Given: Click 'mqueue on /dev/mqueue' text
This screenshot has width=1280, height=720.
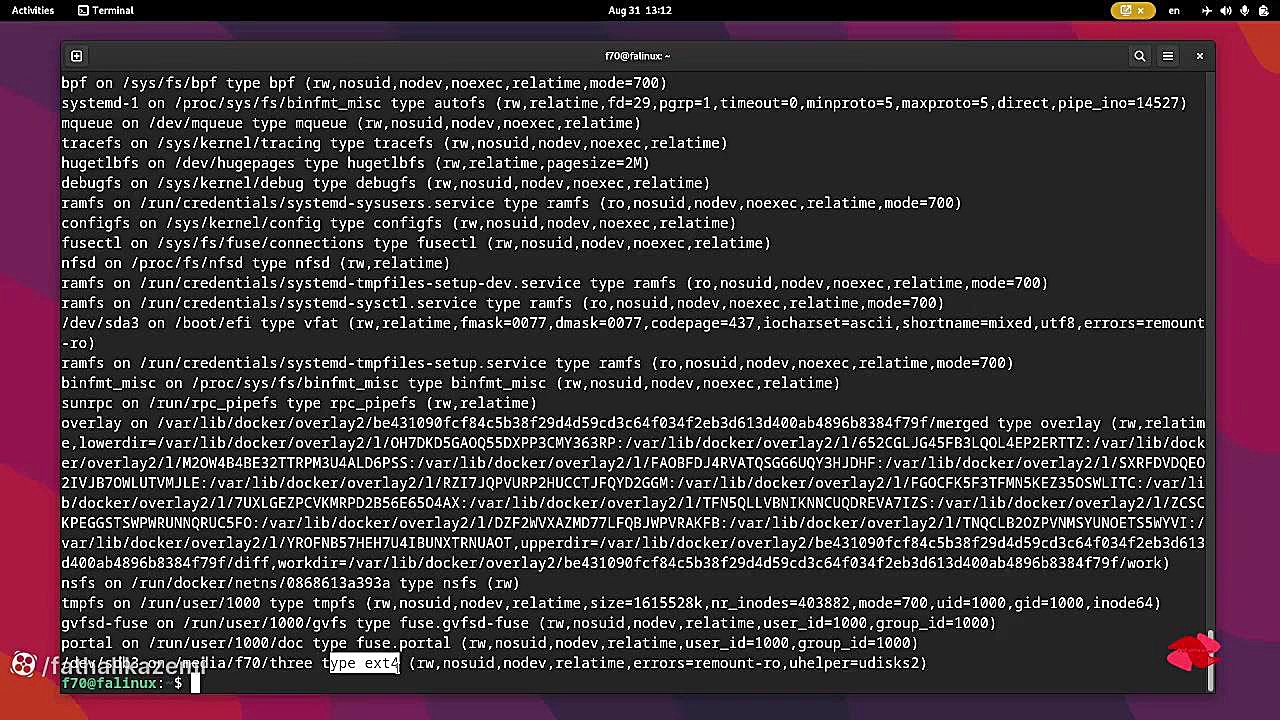Looking at the screenshot, I should [152, 123].
